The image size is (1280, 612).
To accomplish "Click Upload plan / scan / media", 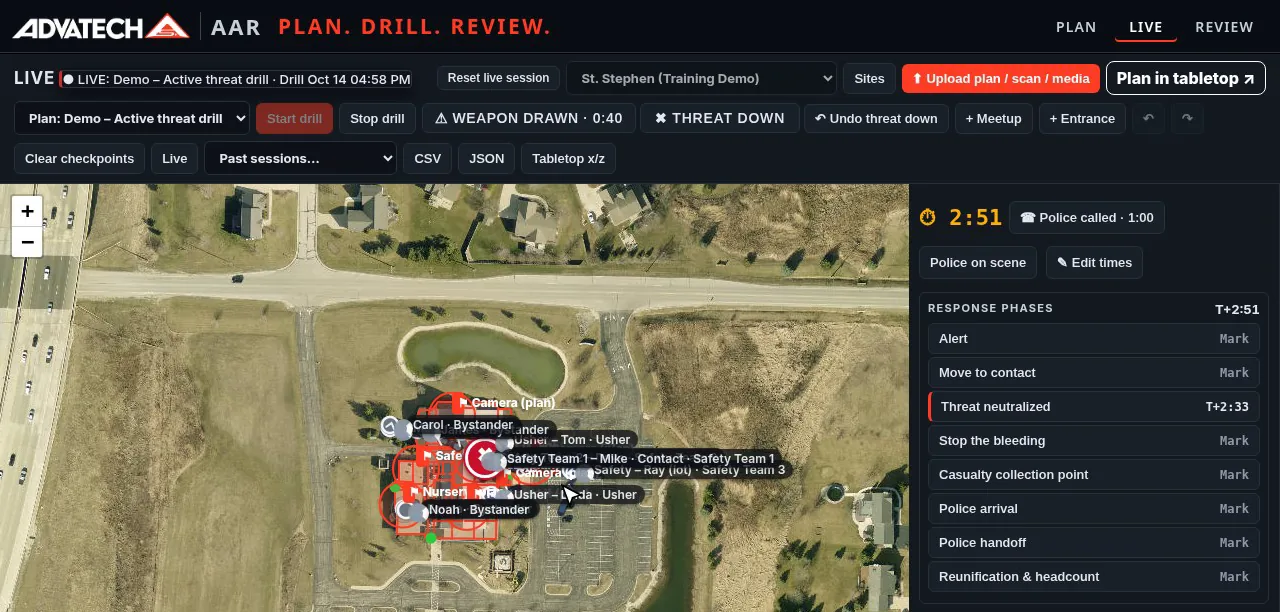I will click(1001, 78).
